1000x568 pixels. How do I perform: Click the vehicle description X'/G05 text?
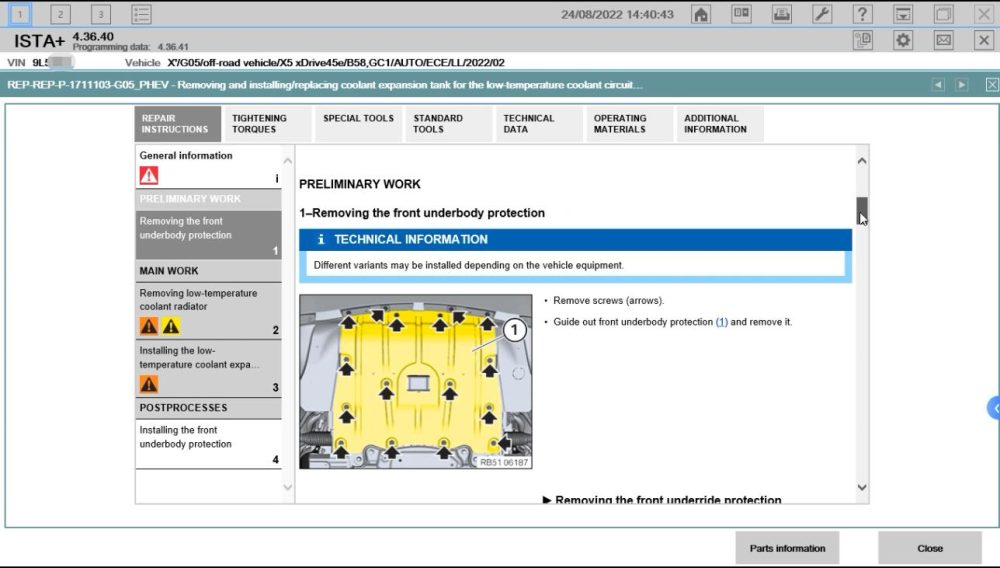(x=336, y=62)
